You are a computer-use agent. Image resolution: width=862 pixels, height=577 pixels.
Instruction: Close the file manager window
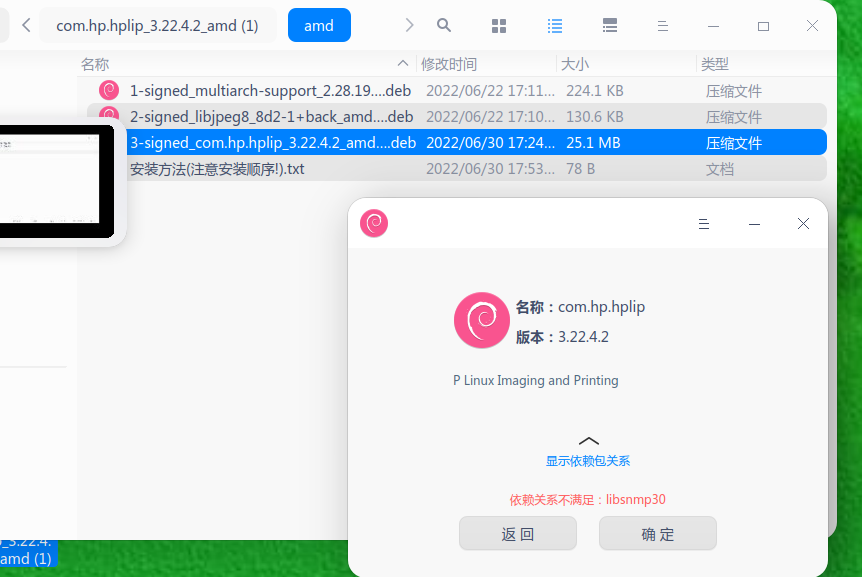coord(813,26)
